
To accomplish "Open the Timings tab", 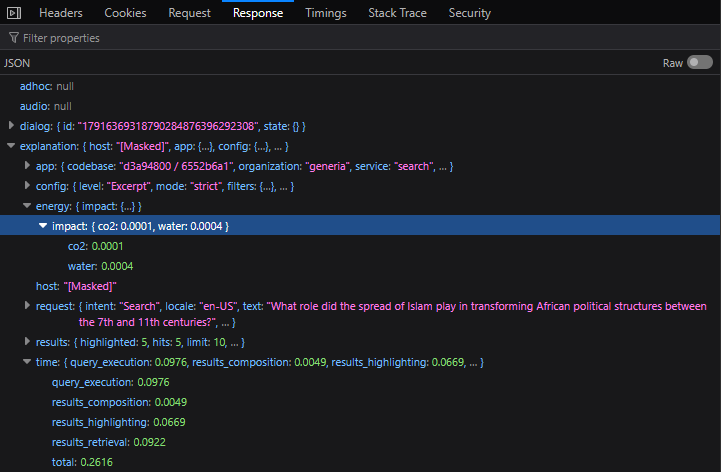I will click(326, 13).
